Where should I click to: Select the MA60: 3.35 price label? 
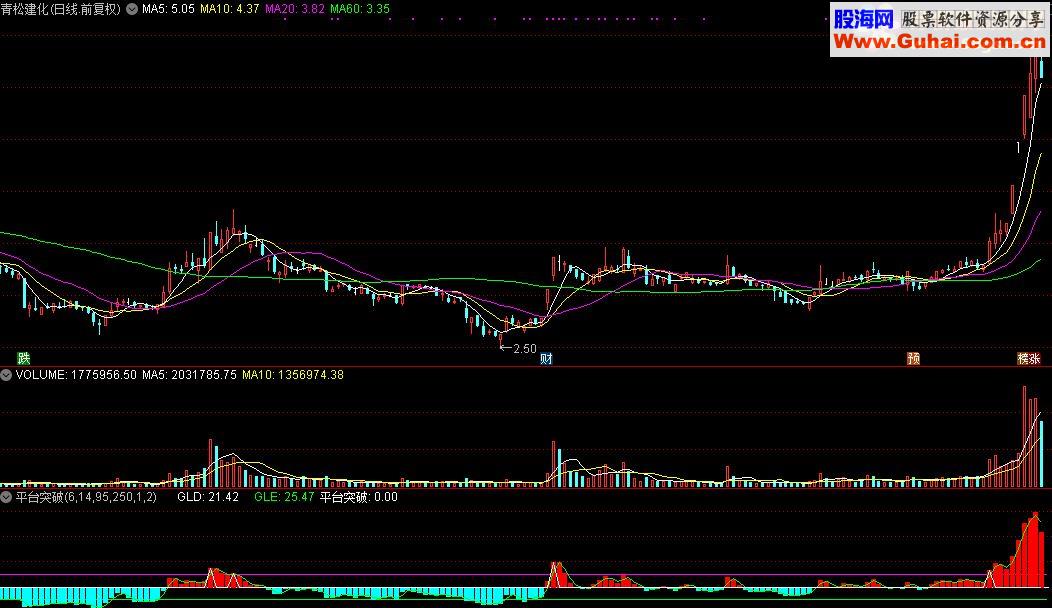point(360,9)
